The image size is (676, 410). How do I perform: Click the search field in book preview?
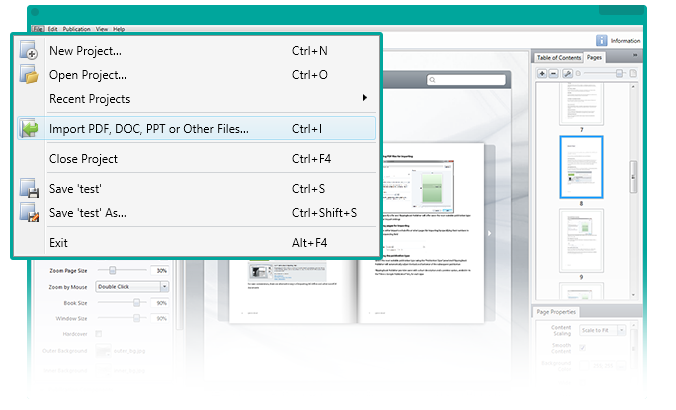tap(466, 80)
